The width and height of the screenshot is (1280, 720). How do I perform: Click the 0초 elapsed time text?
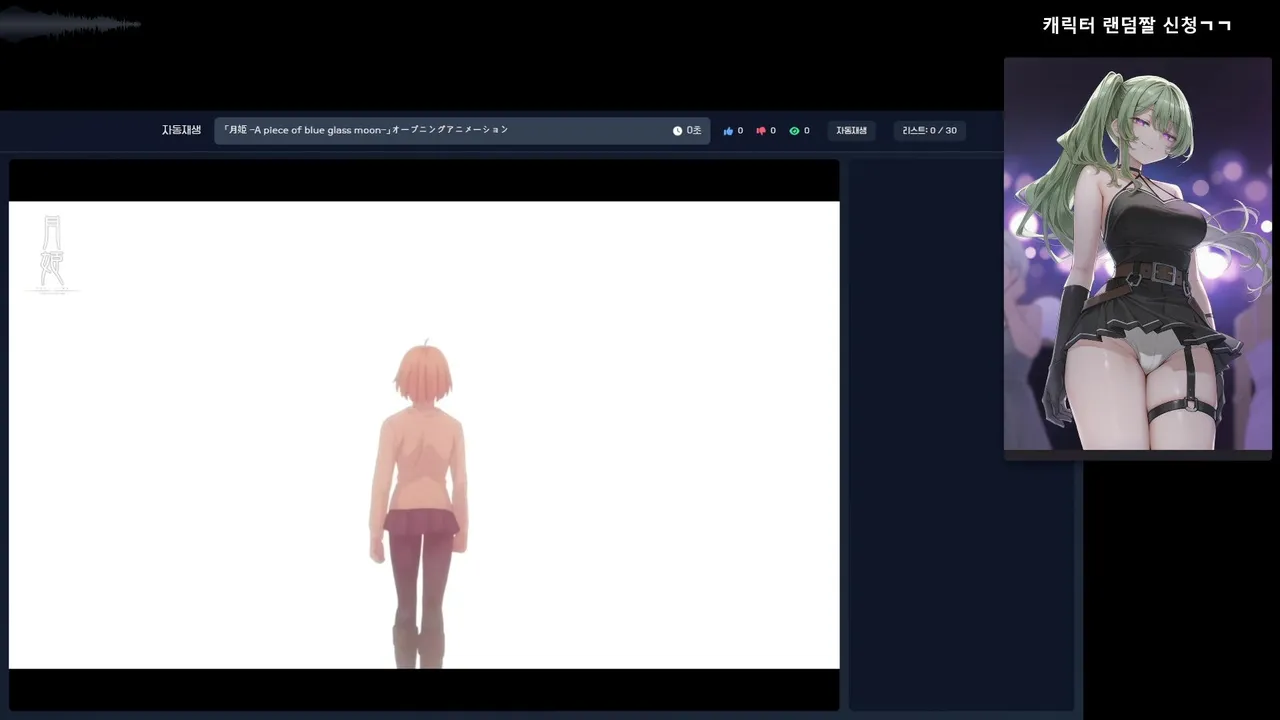(x=694, y=131)
